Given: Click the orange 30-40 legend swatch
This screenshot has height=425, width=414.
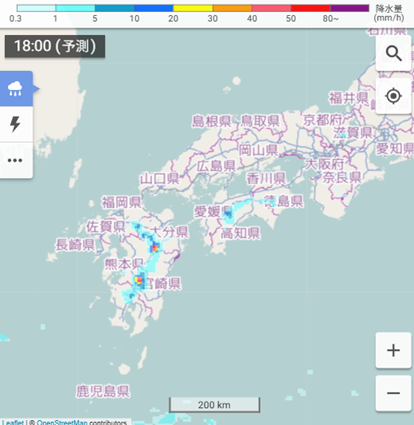Looking at the screenshot, I should 232,8.
